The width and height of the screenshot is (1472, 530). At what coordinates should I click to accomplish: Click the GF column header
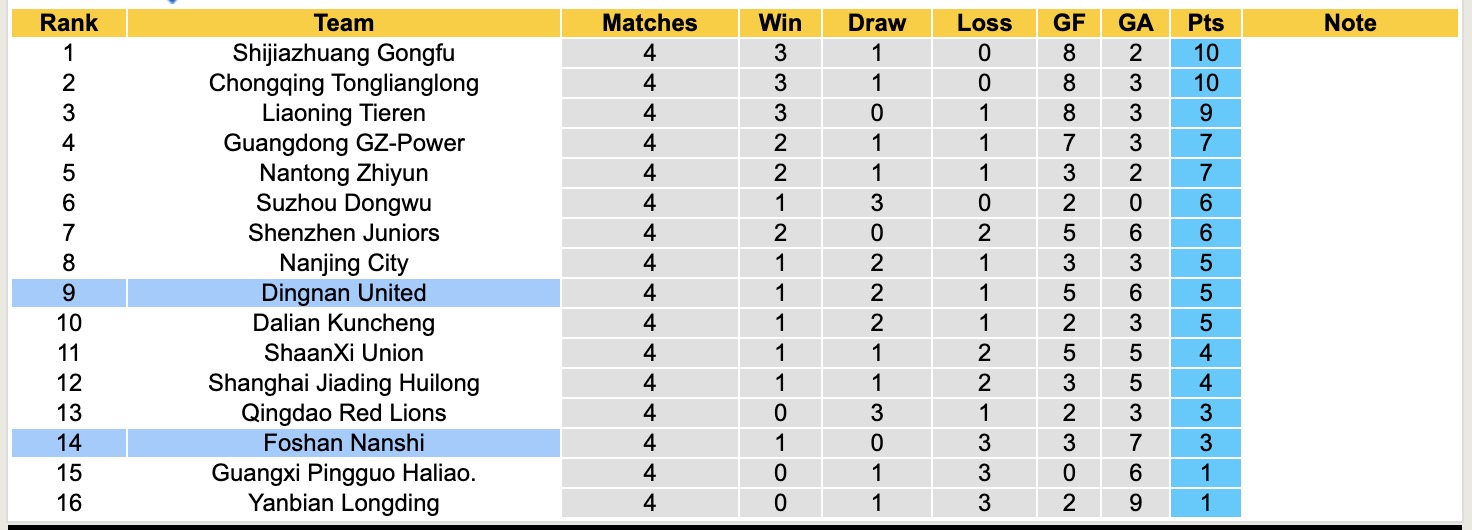(x=1069, y=23)
